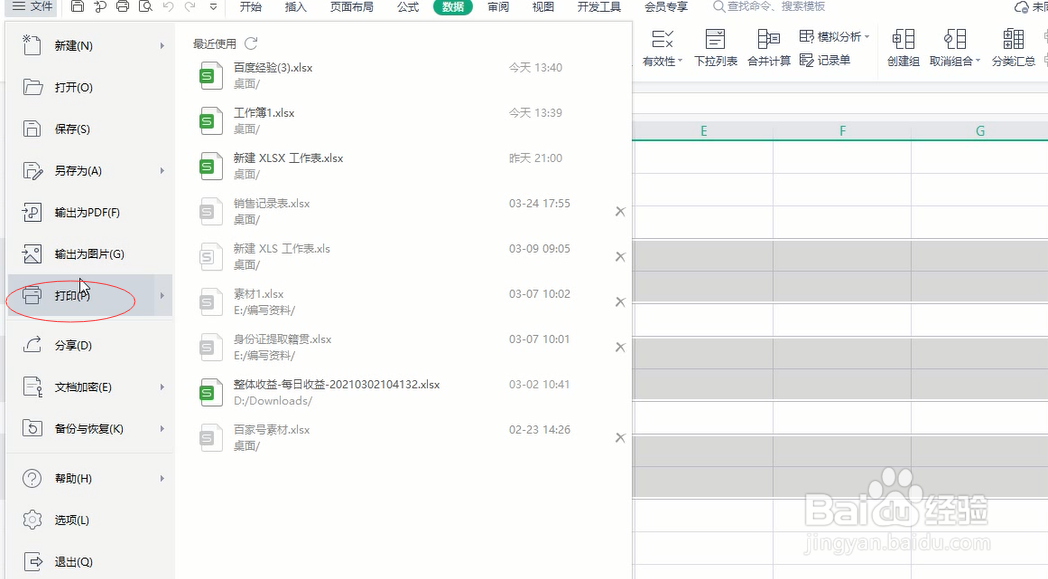Viewport: 1048px width, 579px height.
Task: Remove 素材1.xlsx from recent files
Action: coord(619,302)
